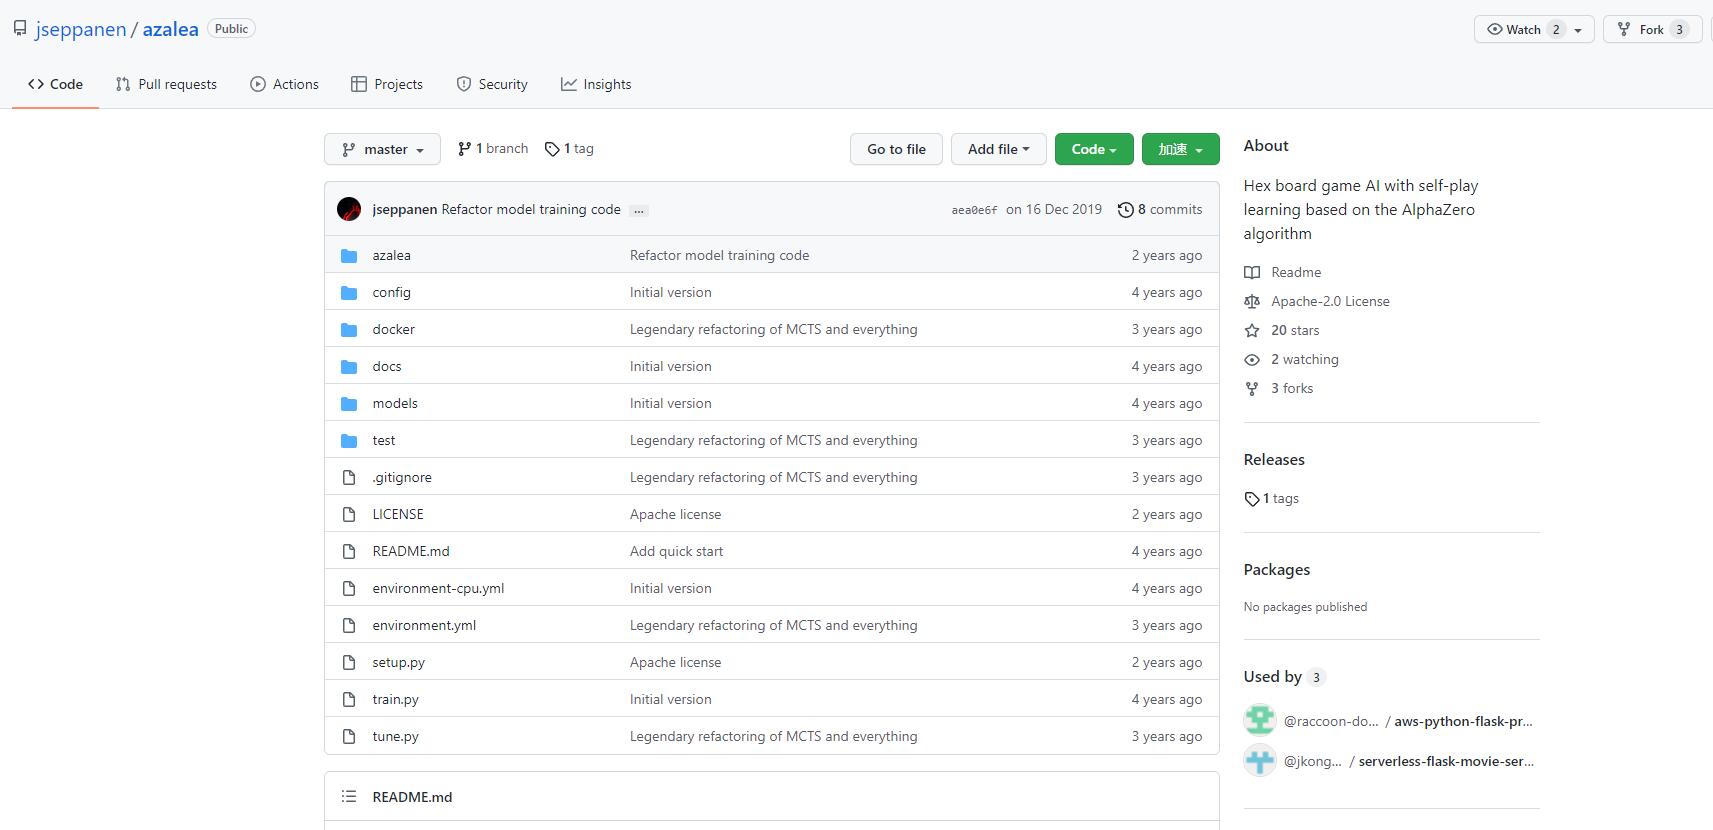The height and width of the screenshot is (830, 1713).
Task: Click the models folder icon
Action: (x=349, y=404)
